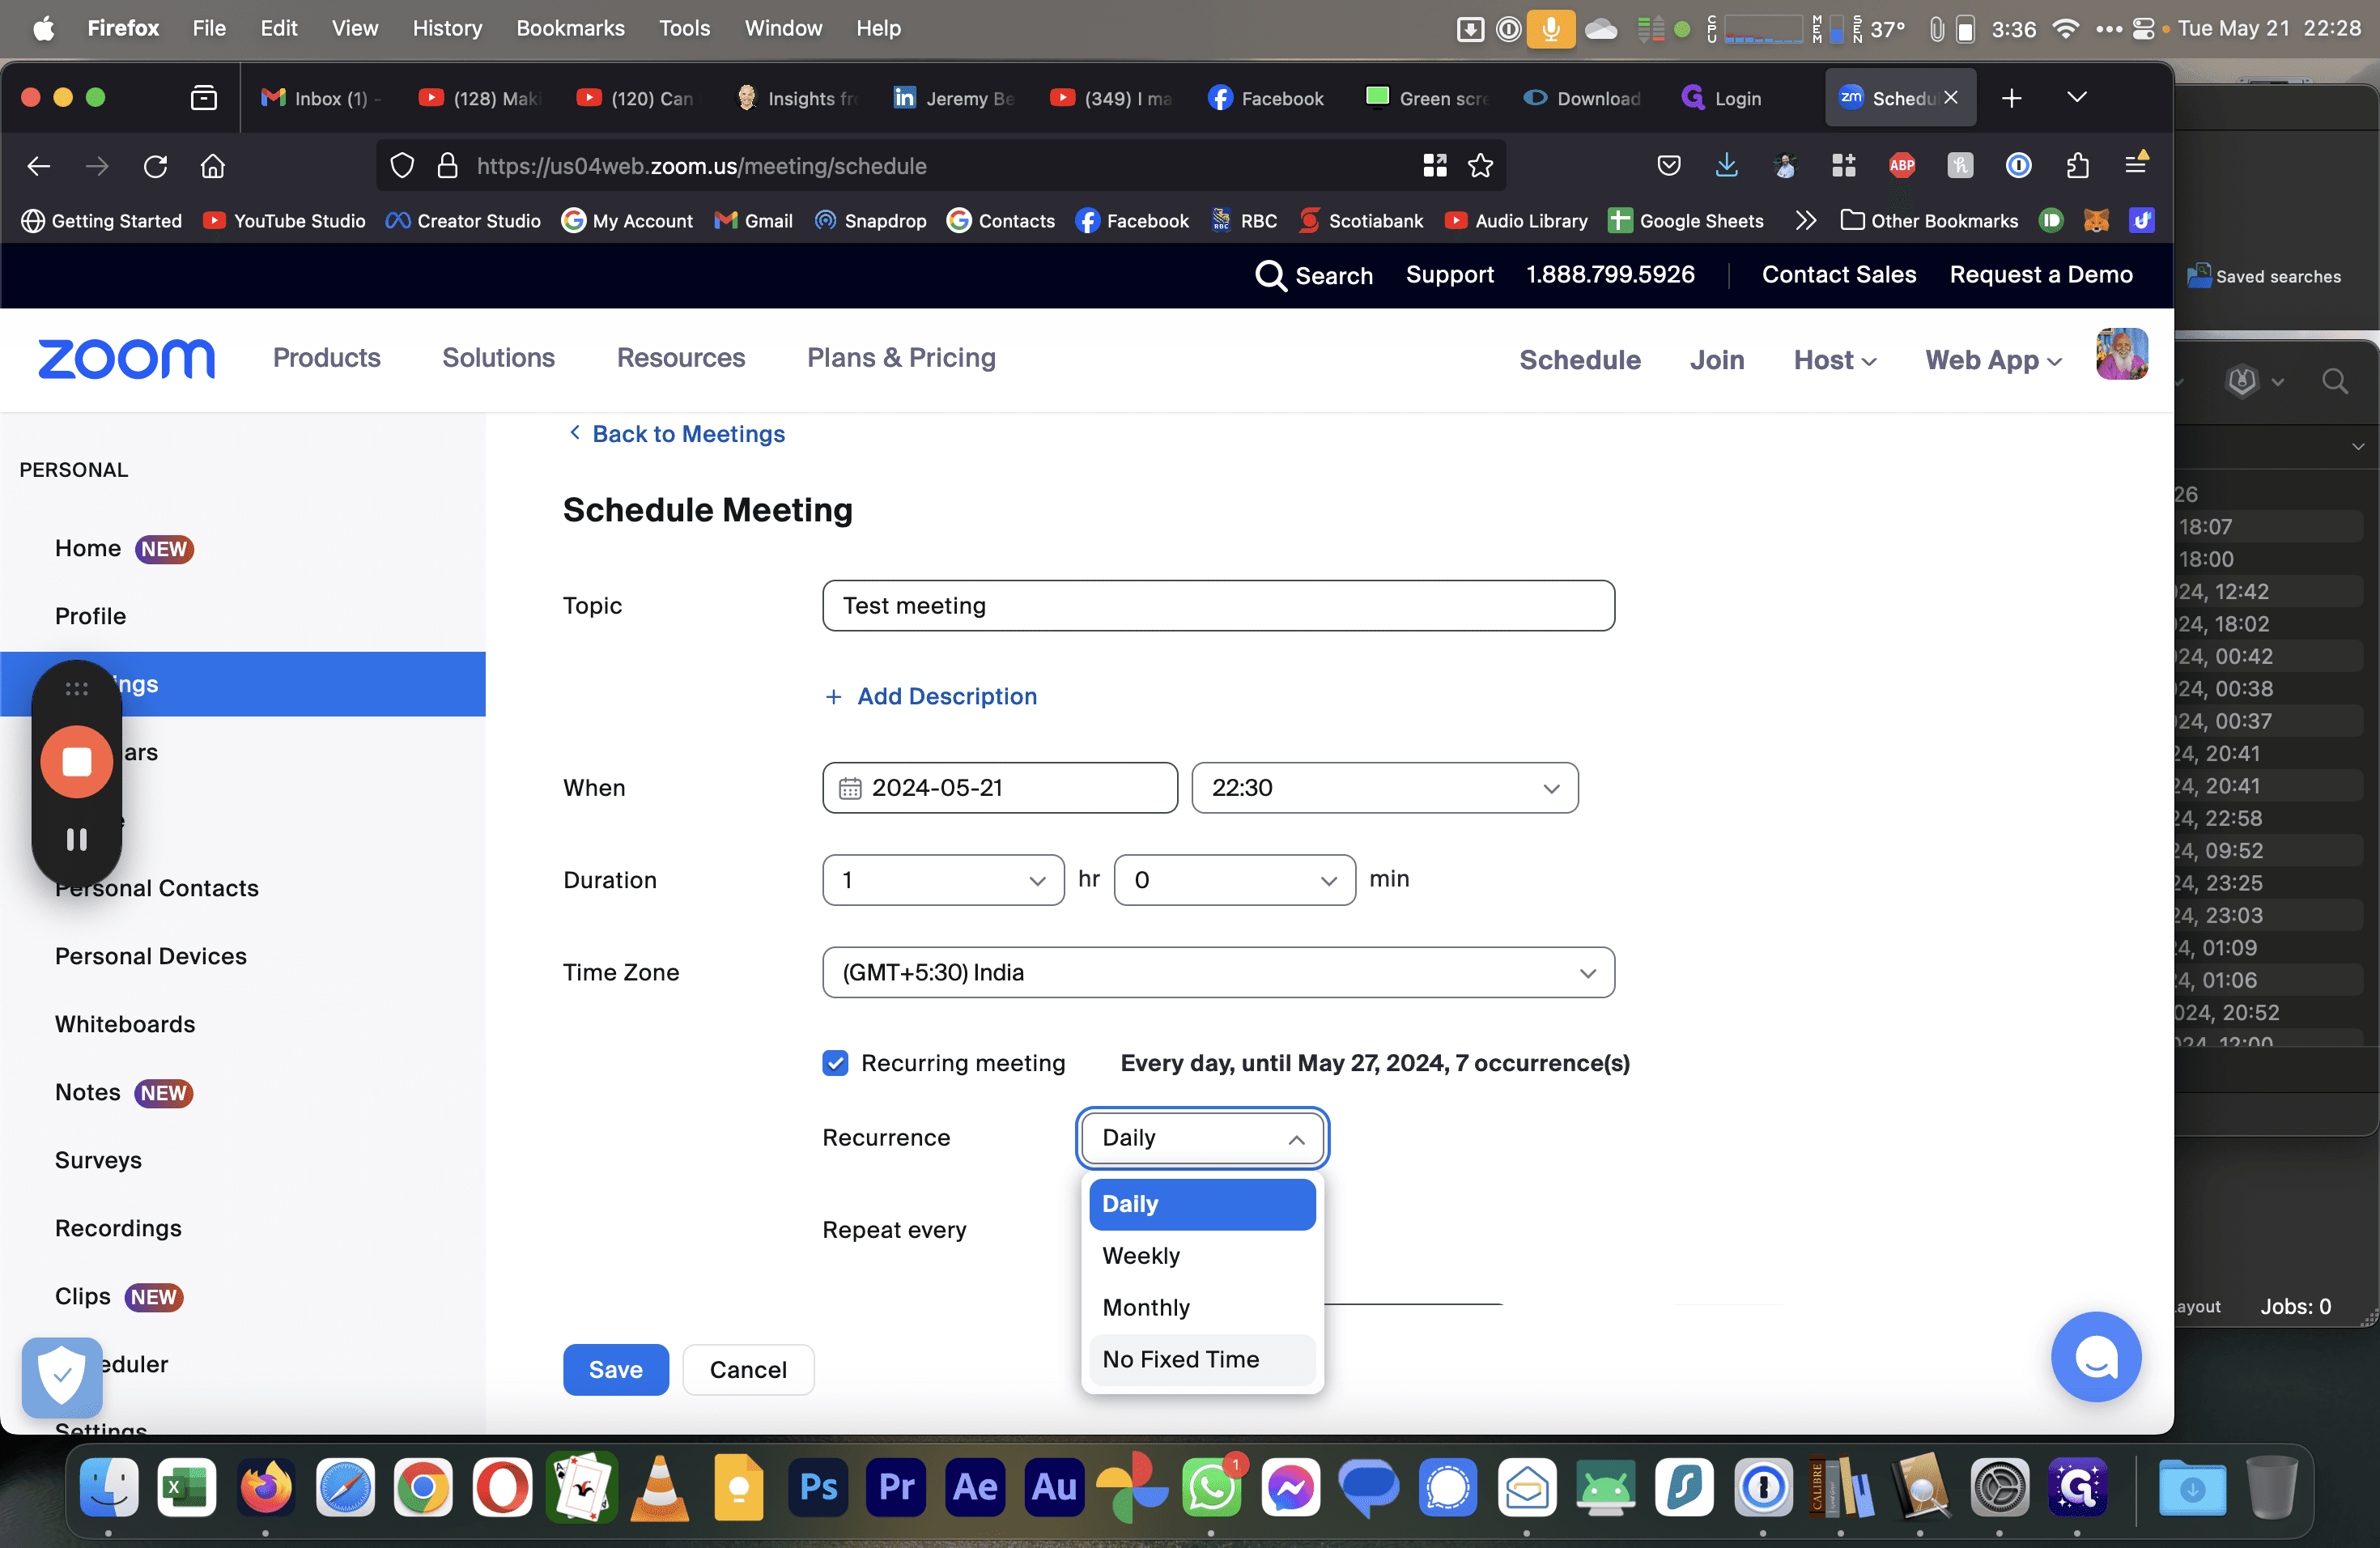Open Recordings in the sidebar

tap(118, 1228)
